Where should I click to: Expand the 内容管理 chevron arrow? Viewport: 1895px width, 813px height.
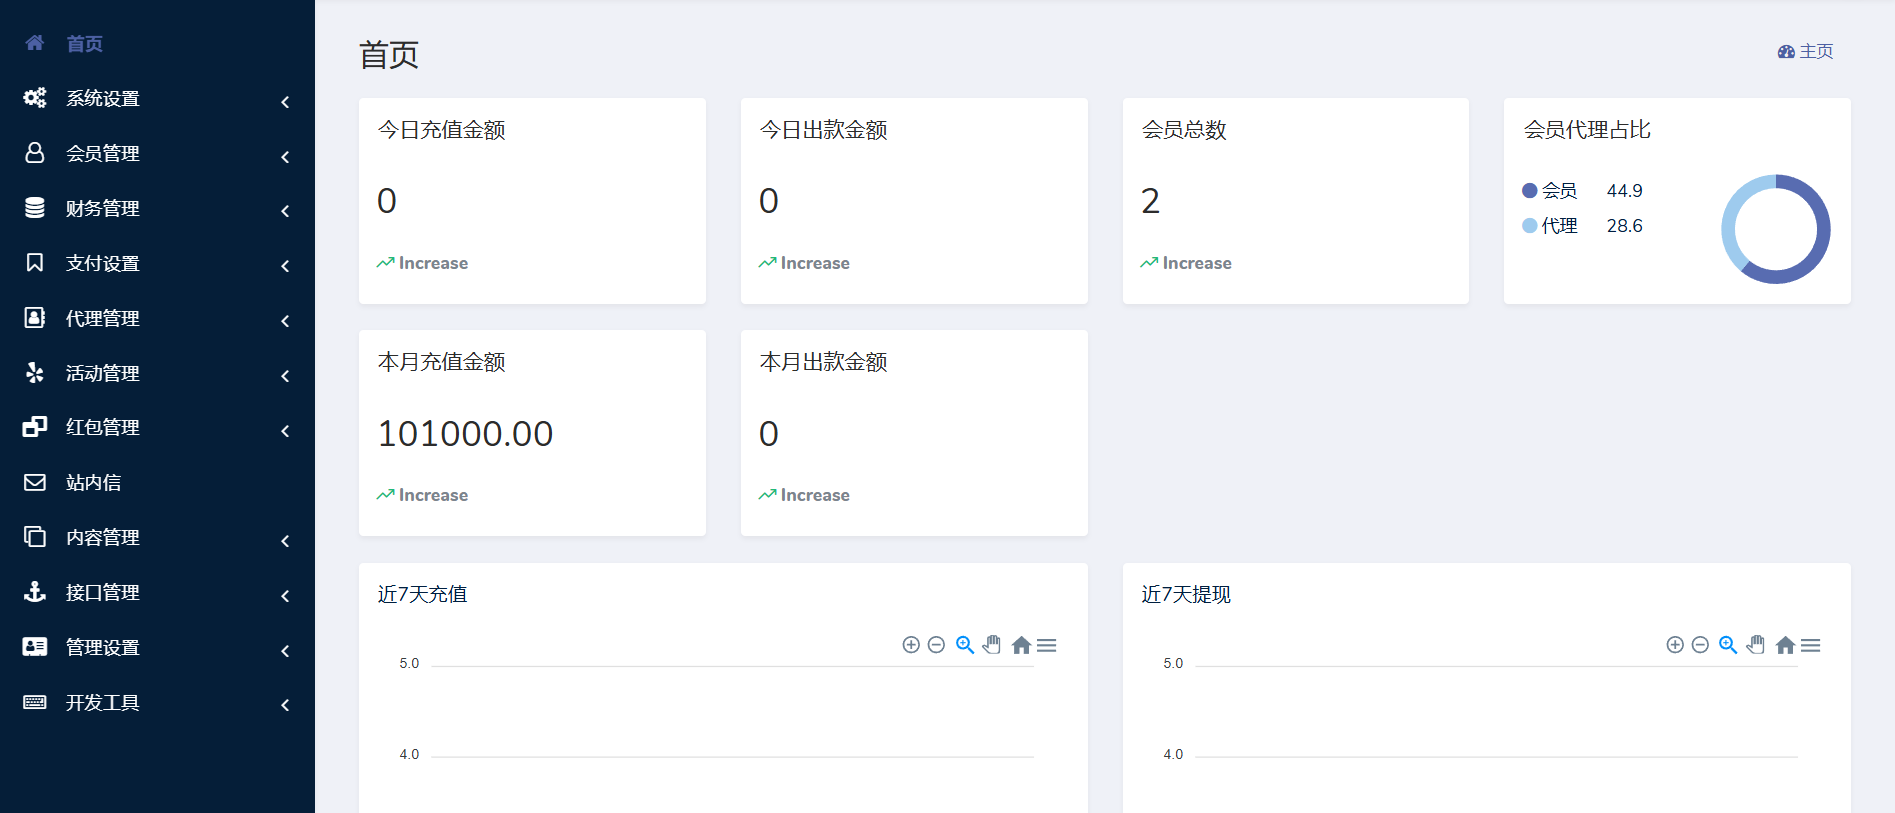[286, 541]
